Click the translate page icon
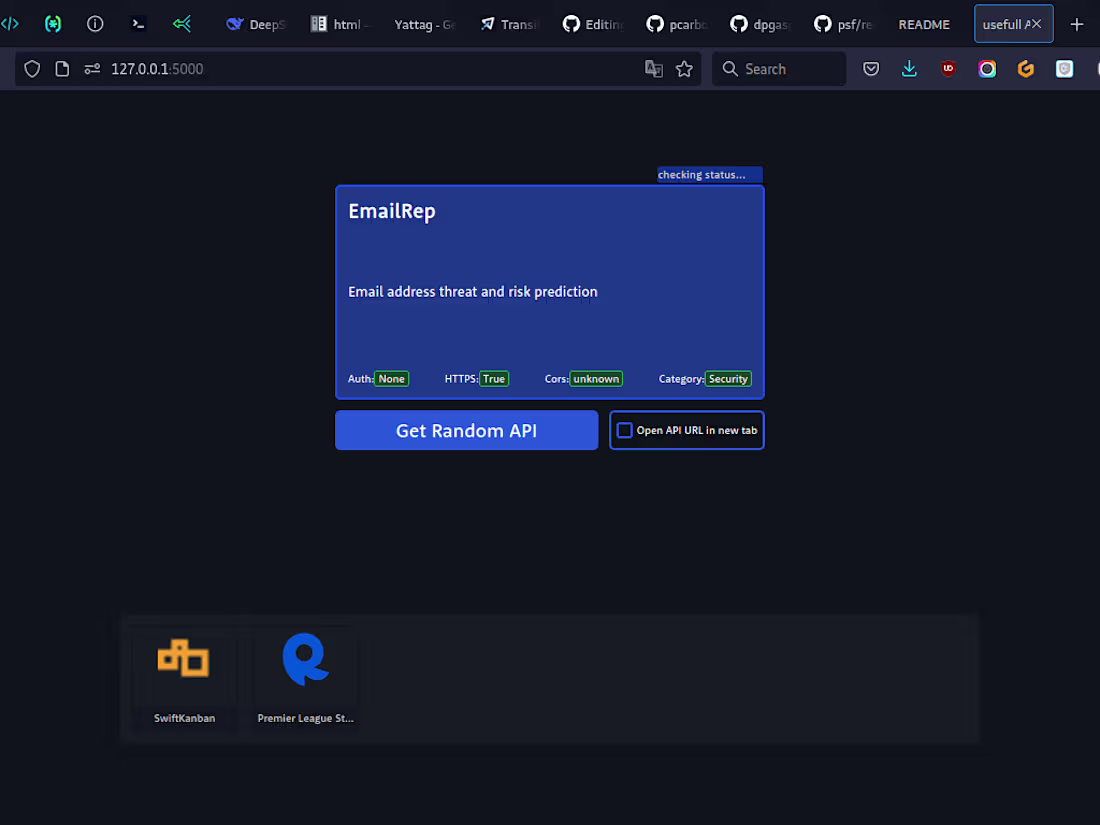The width and height of the screenshot is (1100, 825). point(654,68)
